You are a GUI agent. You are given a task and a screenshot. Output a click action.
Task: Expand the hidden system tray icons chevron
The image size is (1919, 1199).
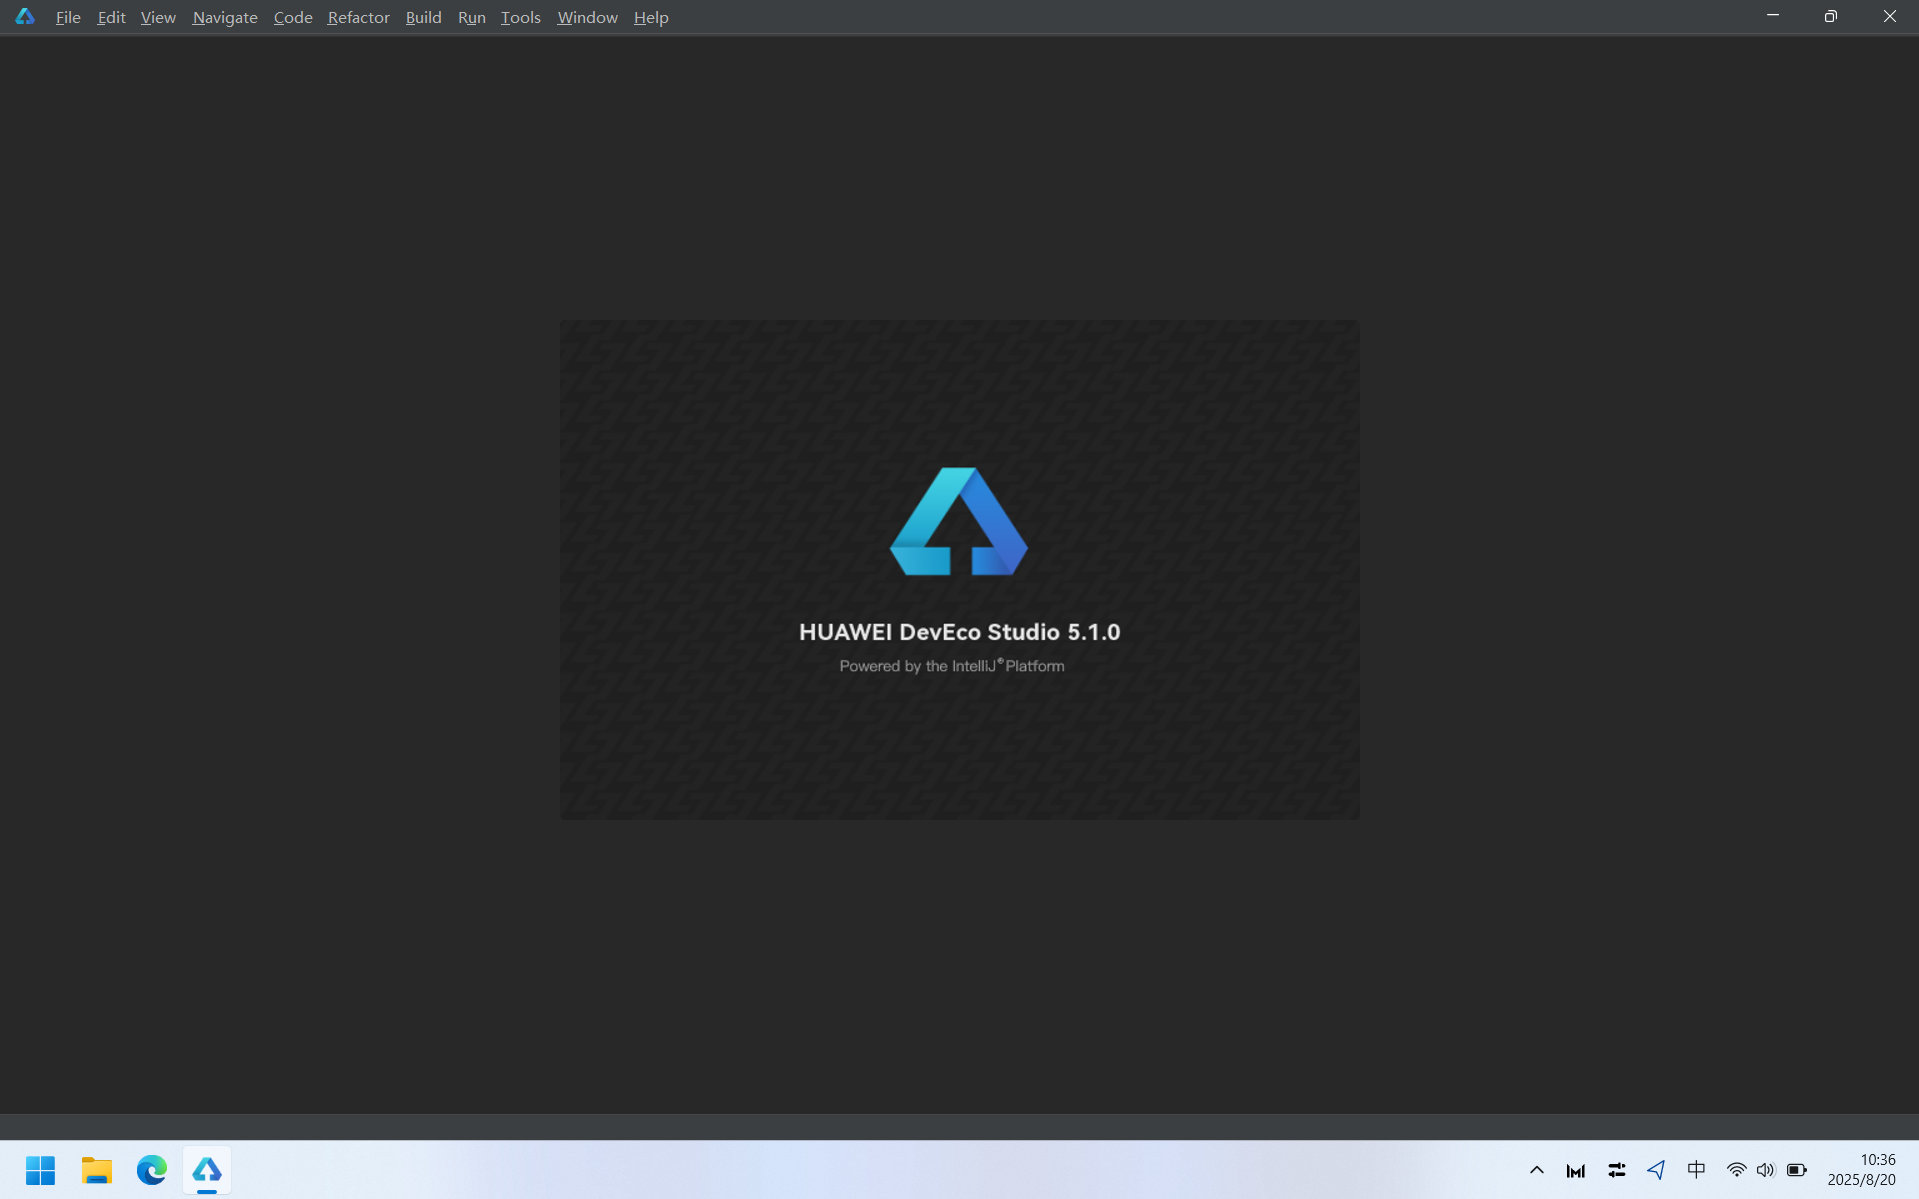coord(1537,1170)
